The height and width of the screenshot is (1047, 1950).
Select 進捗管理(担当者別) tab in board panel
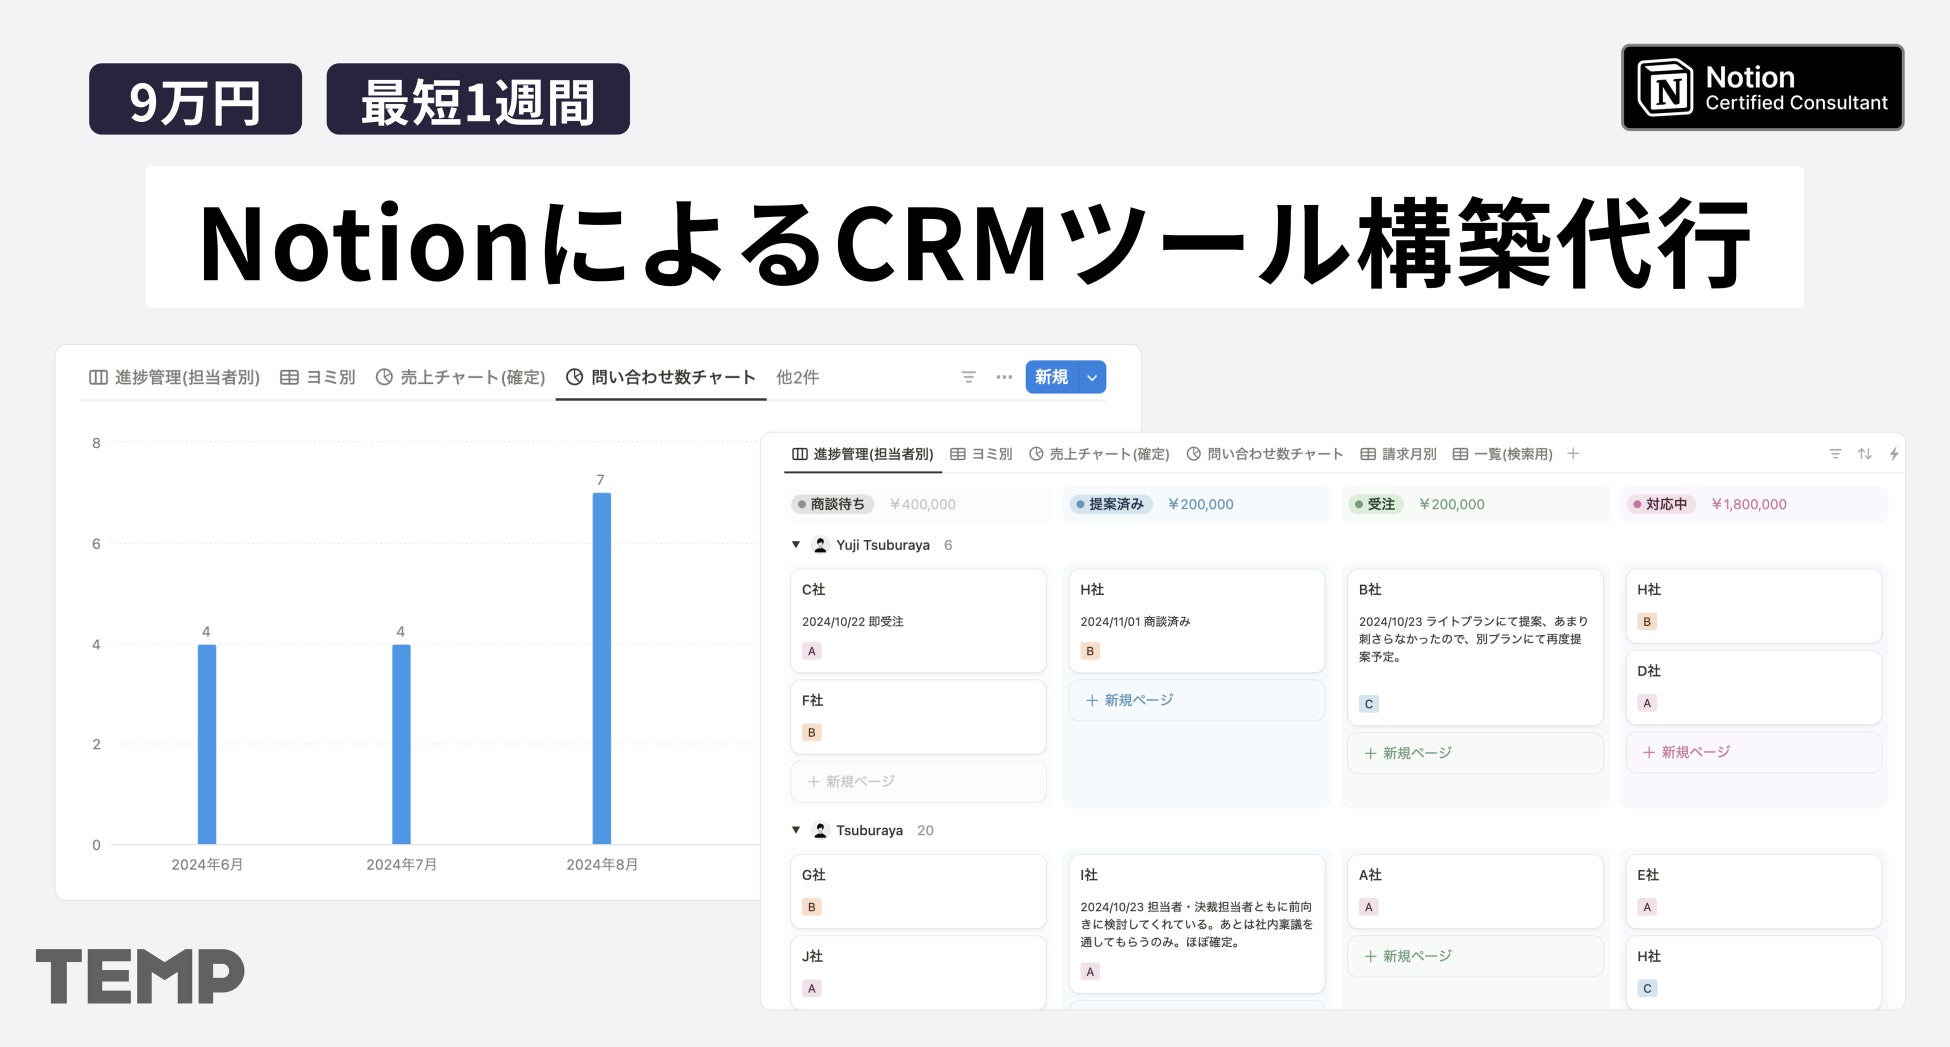pyautogui.click(x=863, y=454)
